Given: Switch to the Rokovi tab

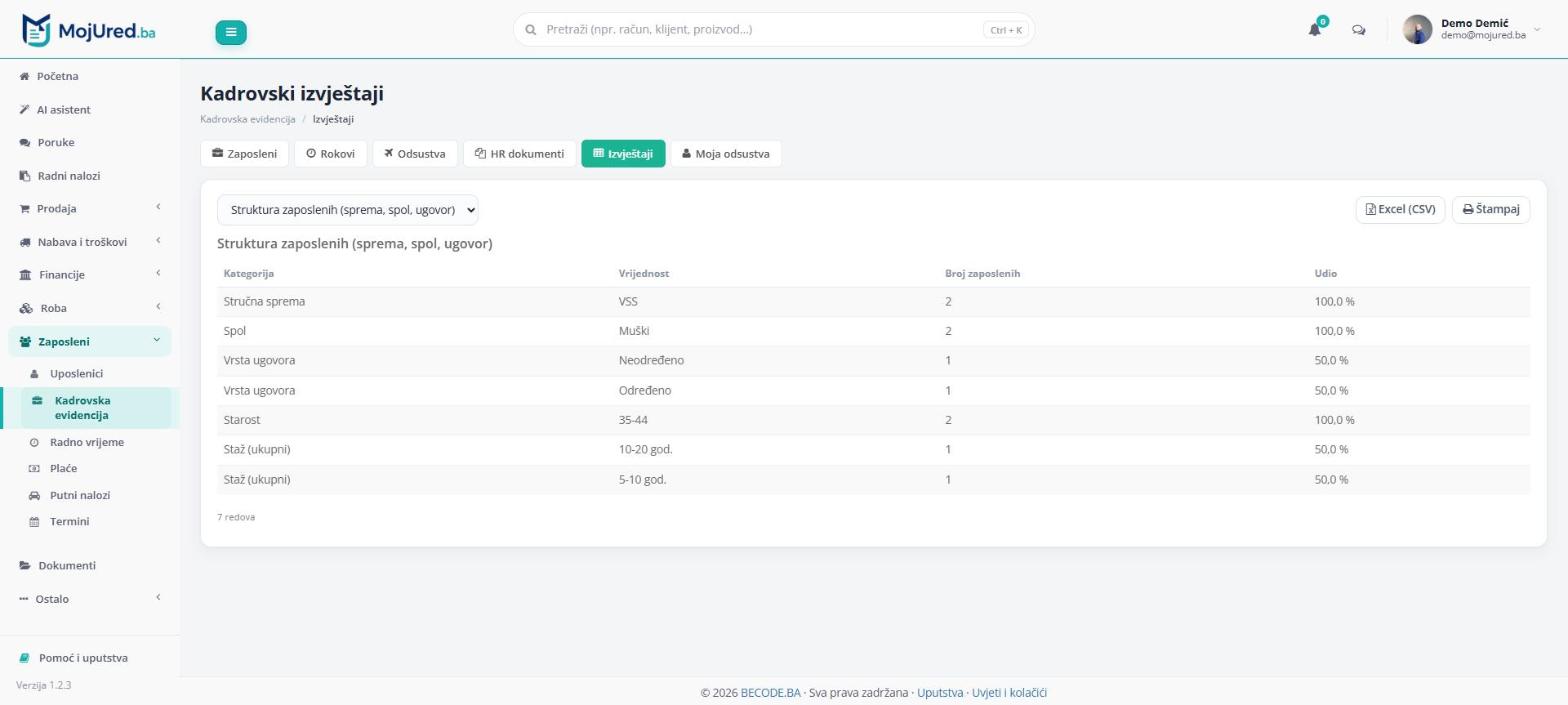Looking at the screenshot, I should (x=331, y=154).
